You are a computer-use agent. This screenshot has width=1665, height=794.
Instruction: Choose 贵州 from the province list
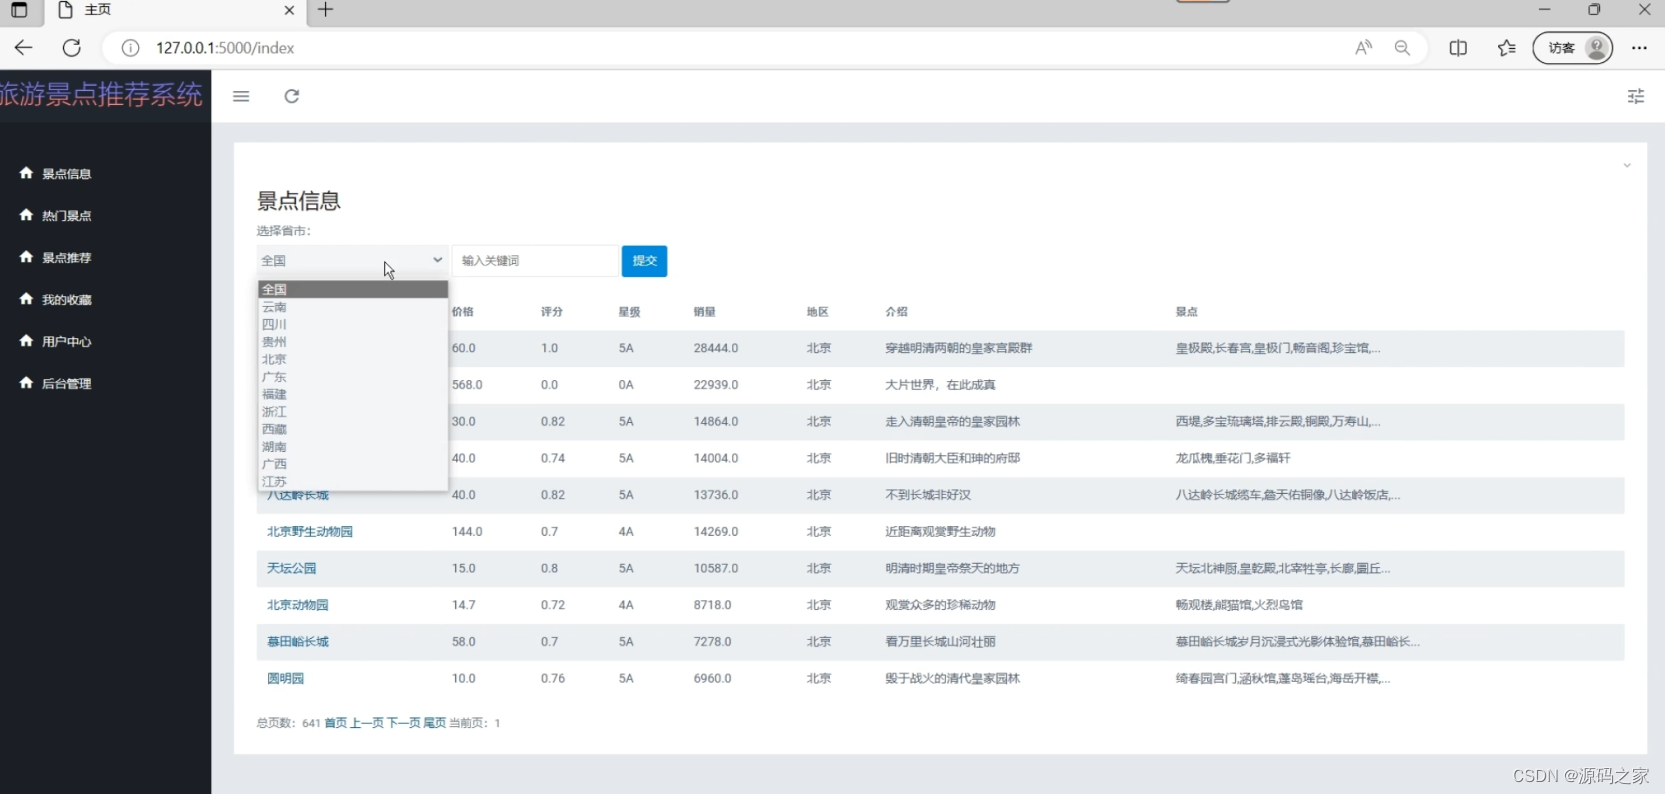pyautogui.click(x=352, y=342)
